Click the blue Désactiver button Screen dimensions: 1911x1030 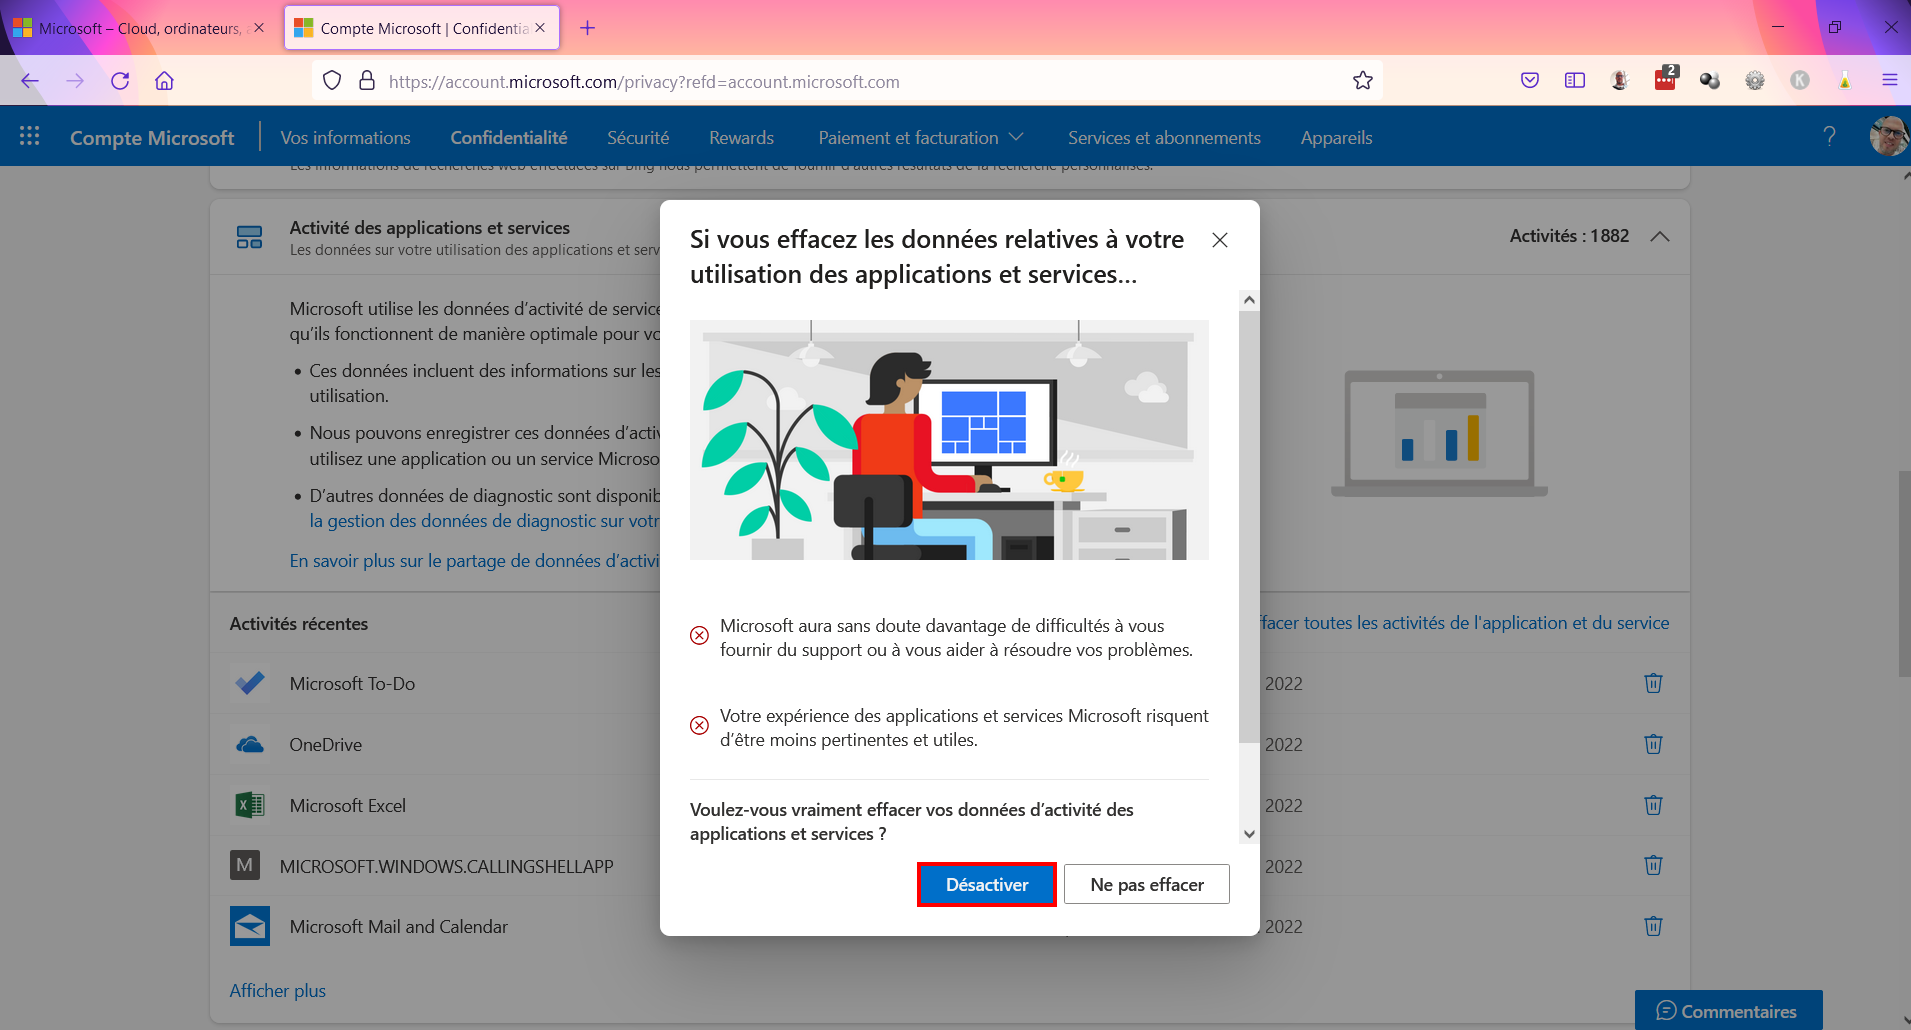(x=986, y=884)
